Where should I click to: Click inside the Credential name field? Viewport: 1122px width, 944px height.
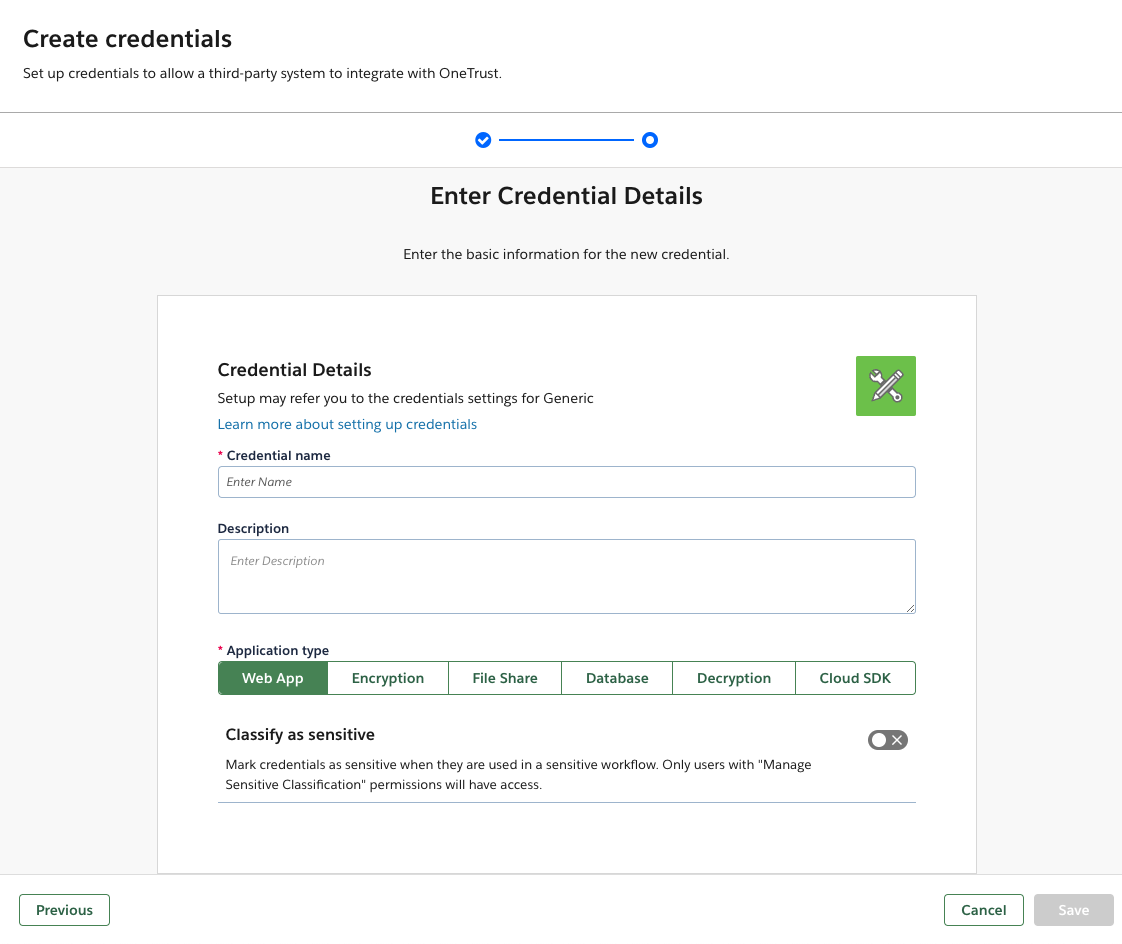click(x=566, y=482)
